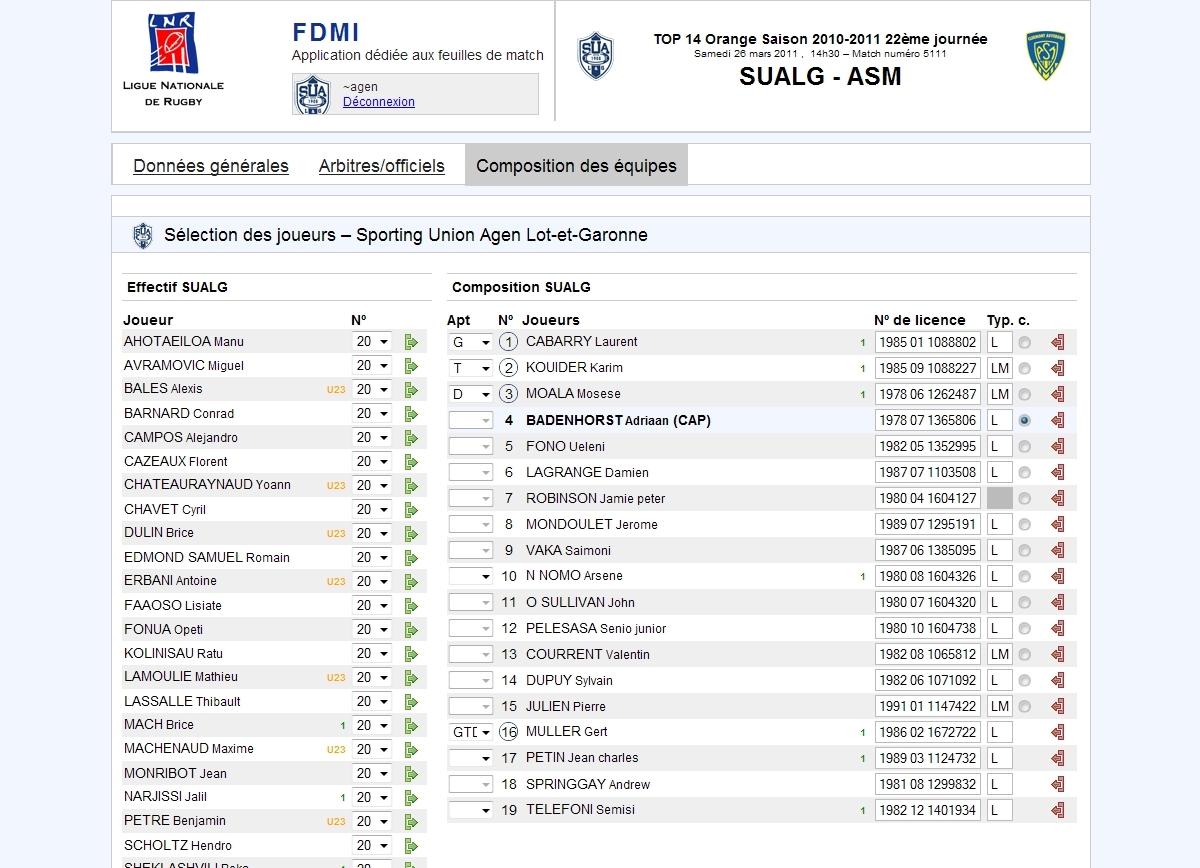
Task: Edit licence number field for MOALA Mosese
Action: pos(927,394)
